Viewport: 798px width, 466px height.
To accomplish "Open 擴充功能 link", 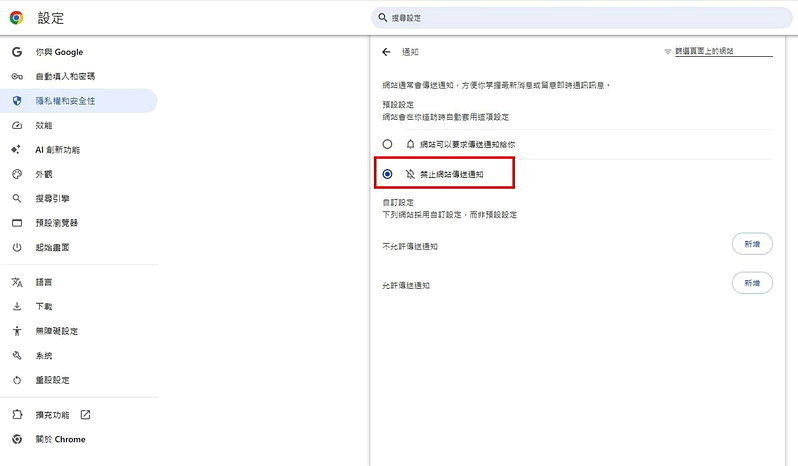I will 79,415.
